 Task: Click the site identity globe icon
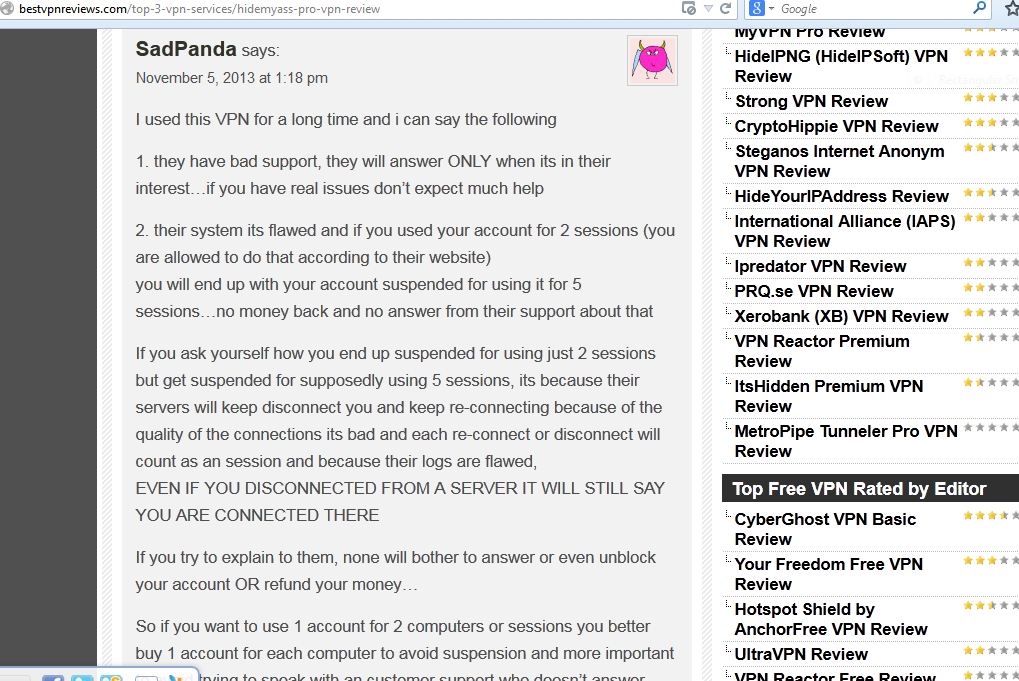6,8
